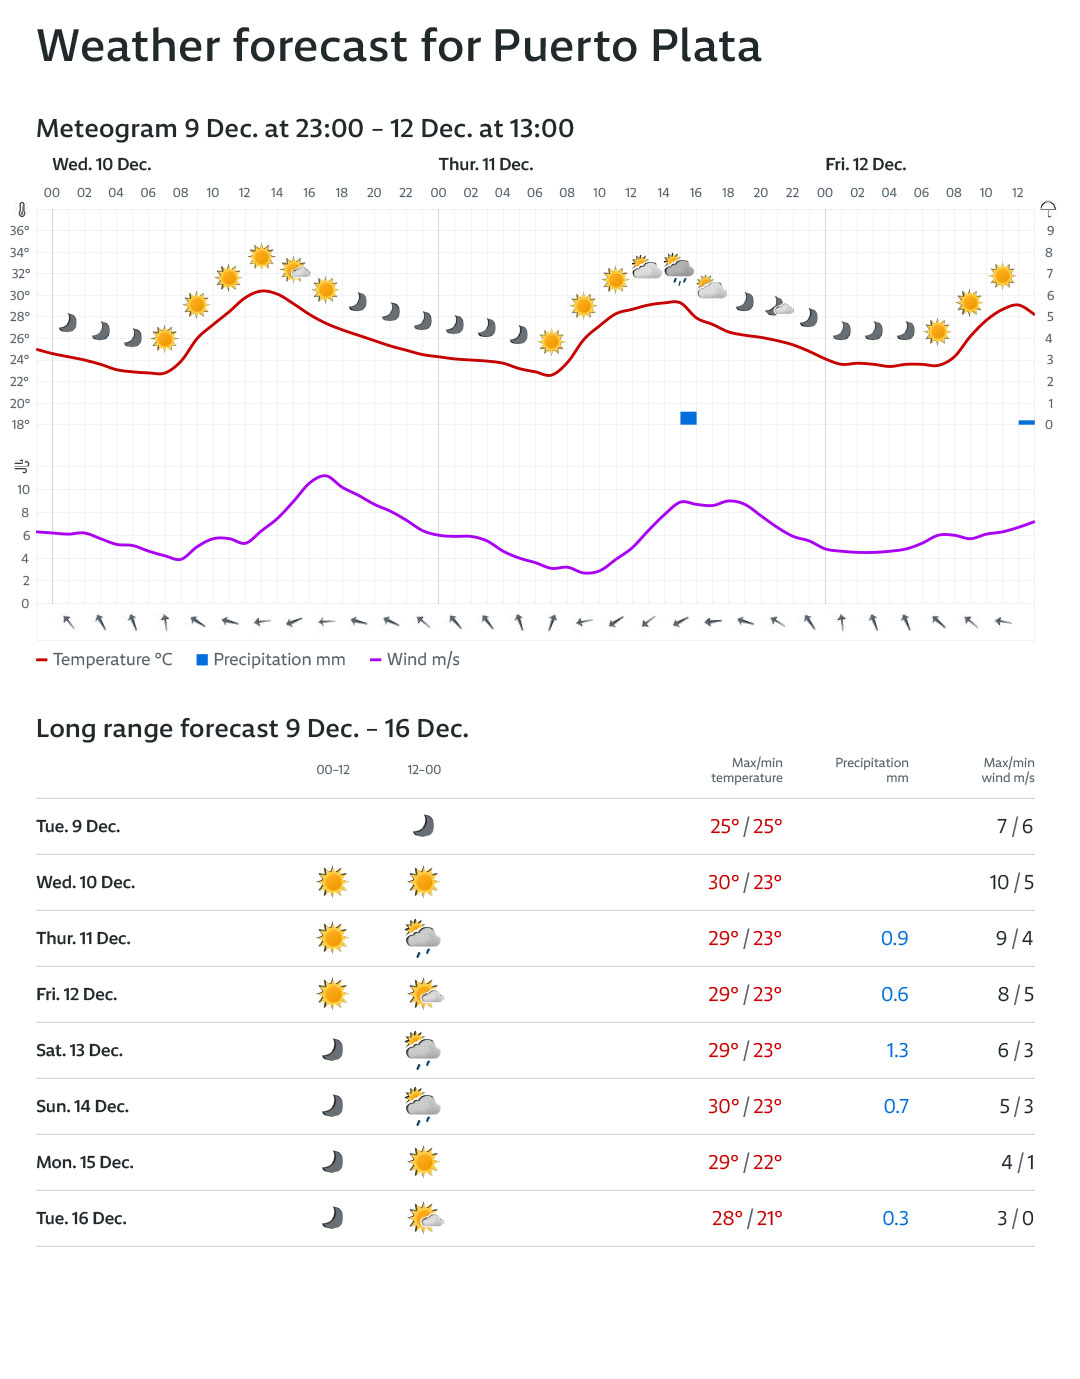Click the thermometer icon above the temperature axis
Viewport: 1080px width, 1379px height.
point(22,210)
